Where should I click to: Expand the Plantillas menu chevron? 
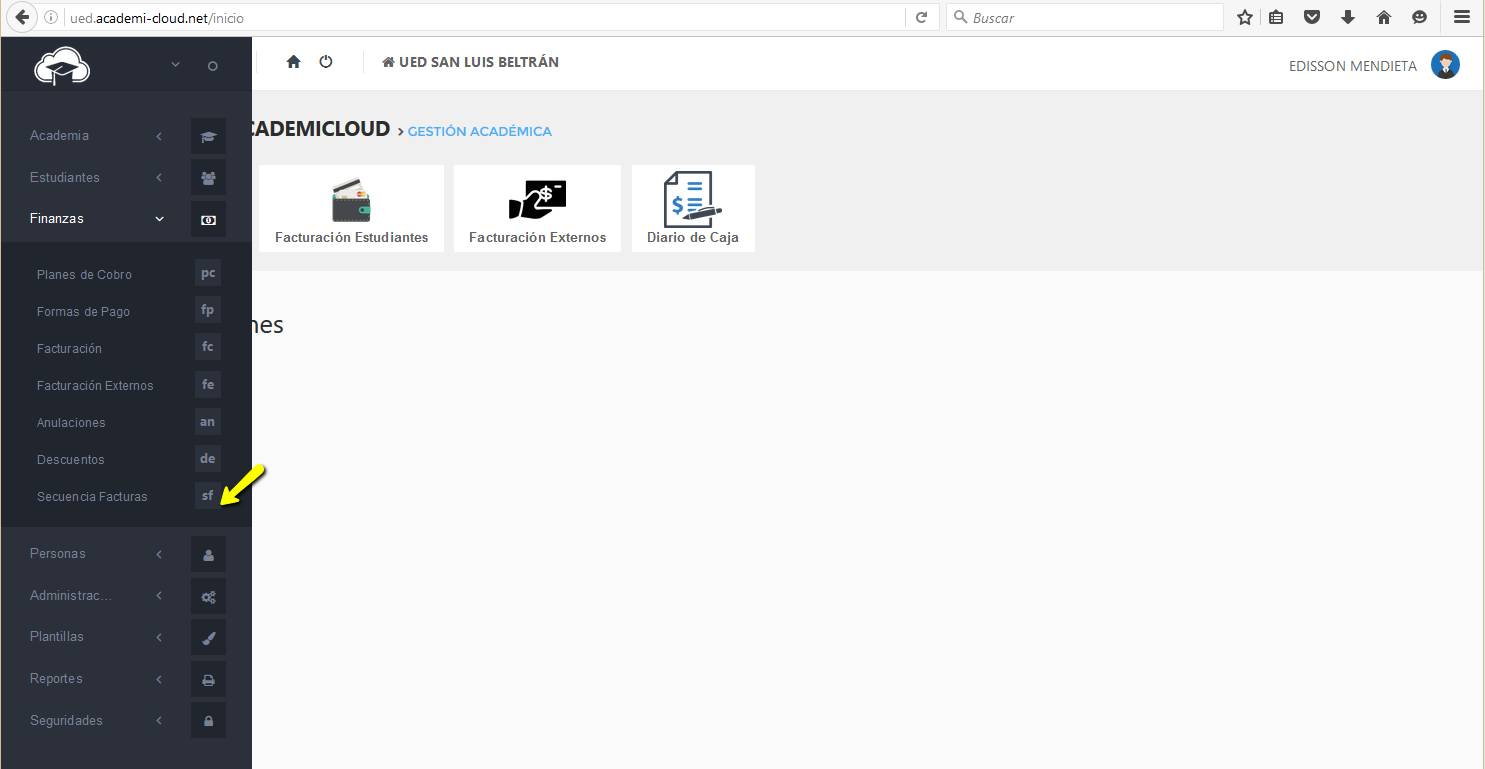[x=159, y=637]
